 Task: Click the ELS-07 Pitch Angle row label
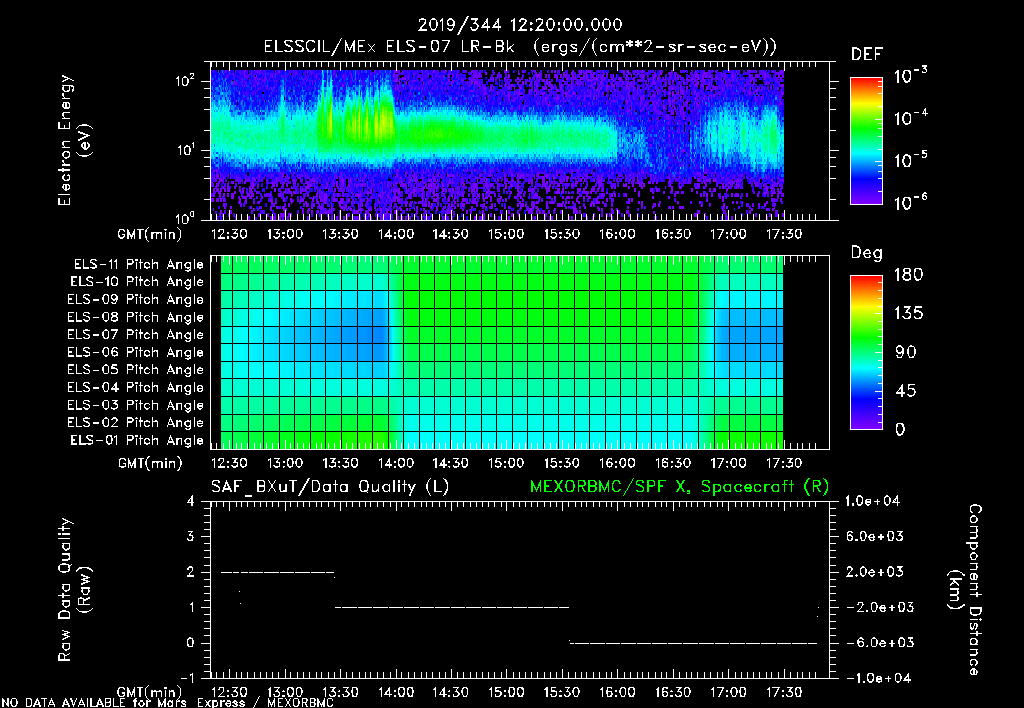pyautogui.click(x=135, y=334)
